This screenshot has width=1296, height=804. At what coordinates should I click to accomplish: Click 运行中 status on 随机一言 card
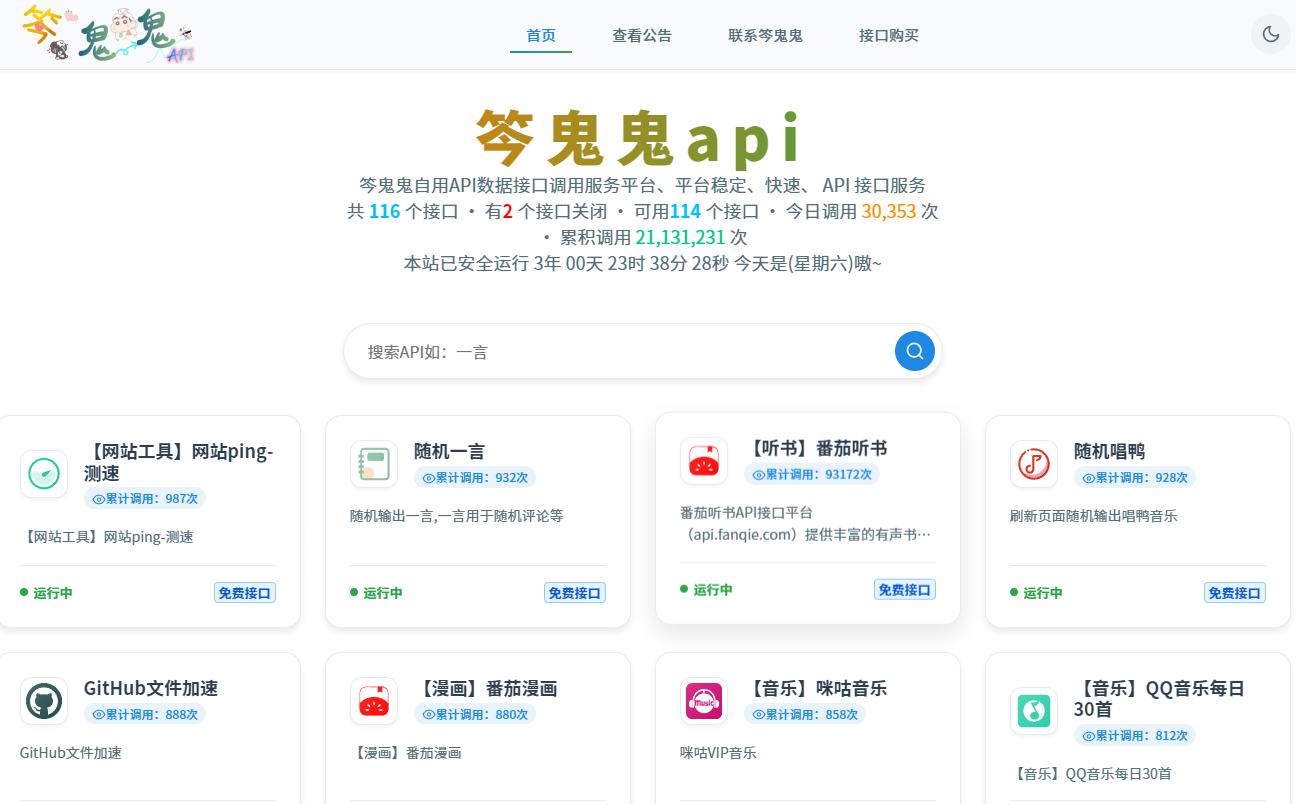point(376,593)
